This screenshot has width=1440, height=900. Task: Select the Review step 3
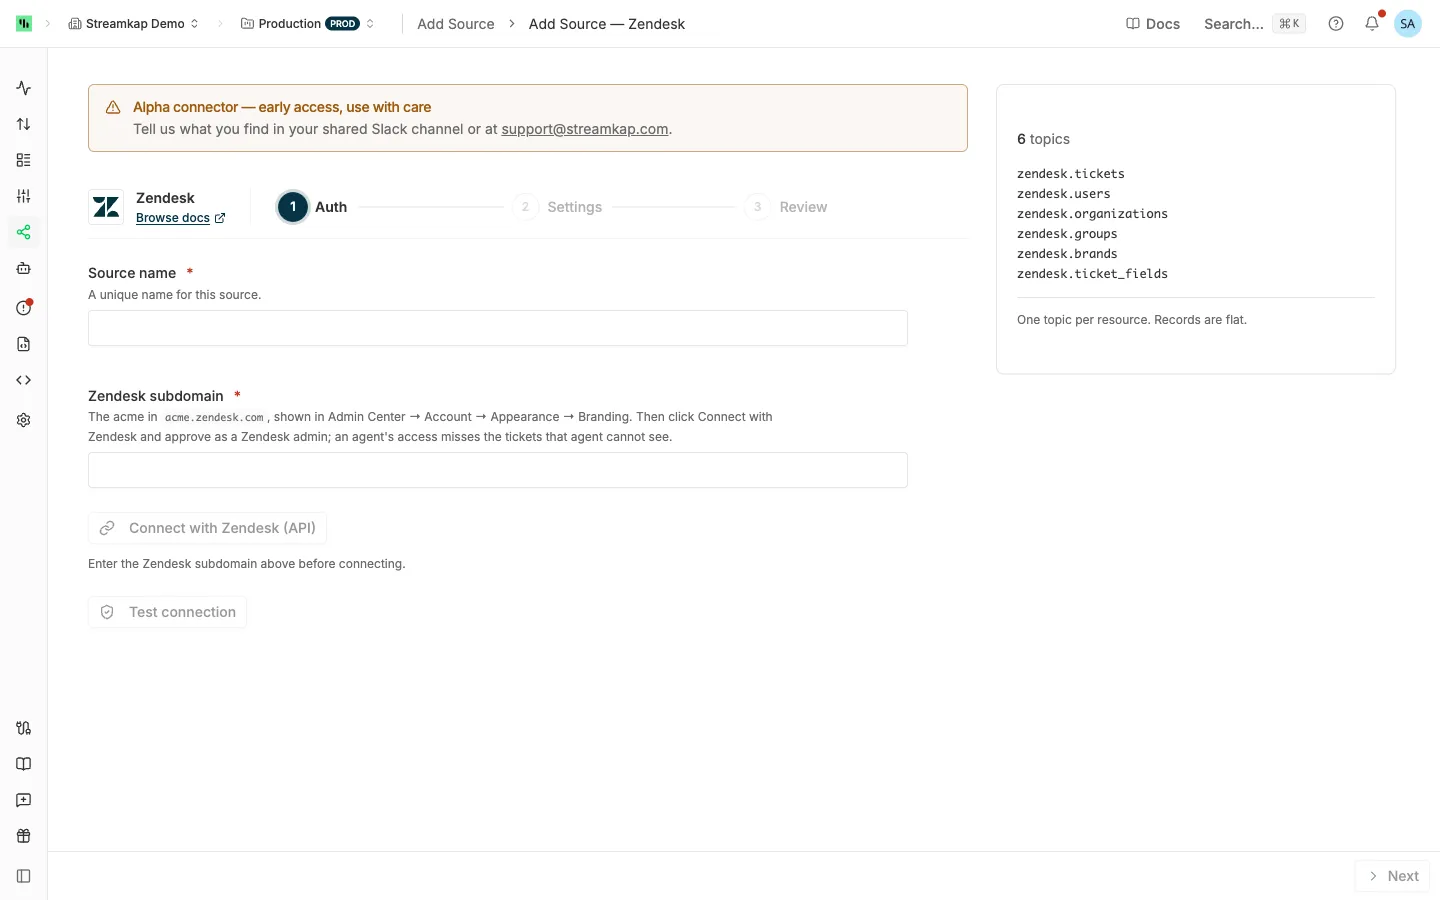coord(787,207)
